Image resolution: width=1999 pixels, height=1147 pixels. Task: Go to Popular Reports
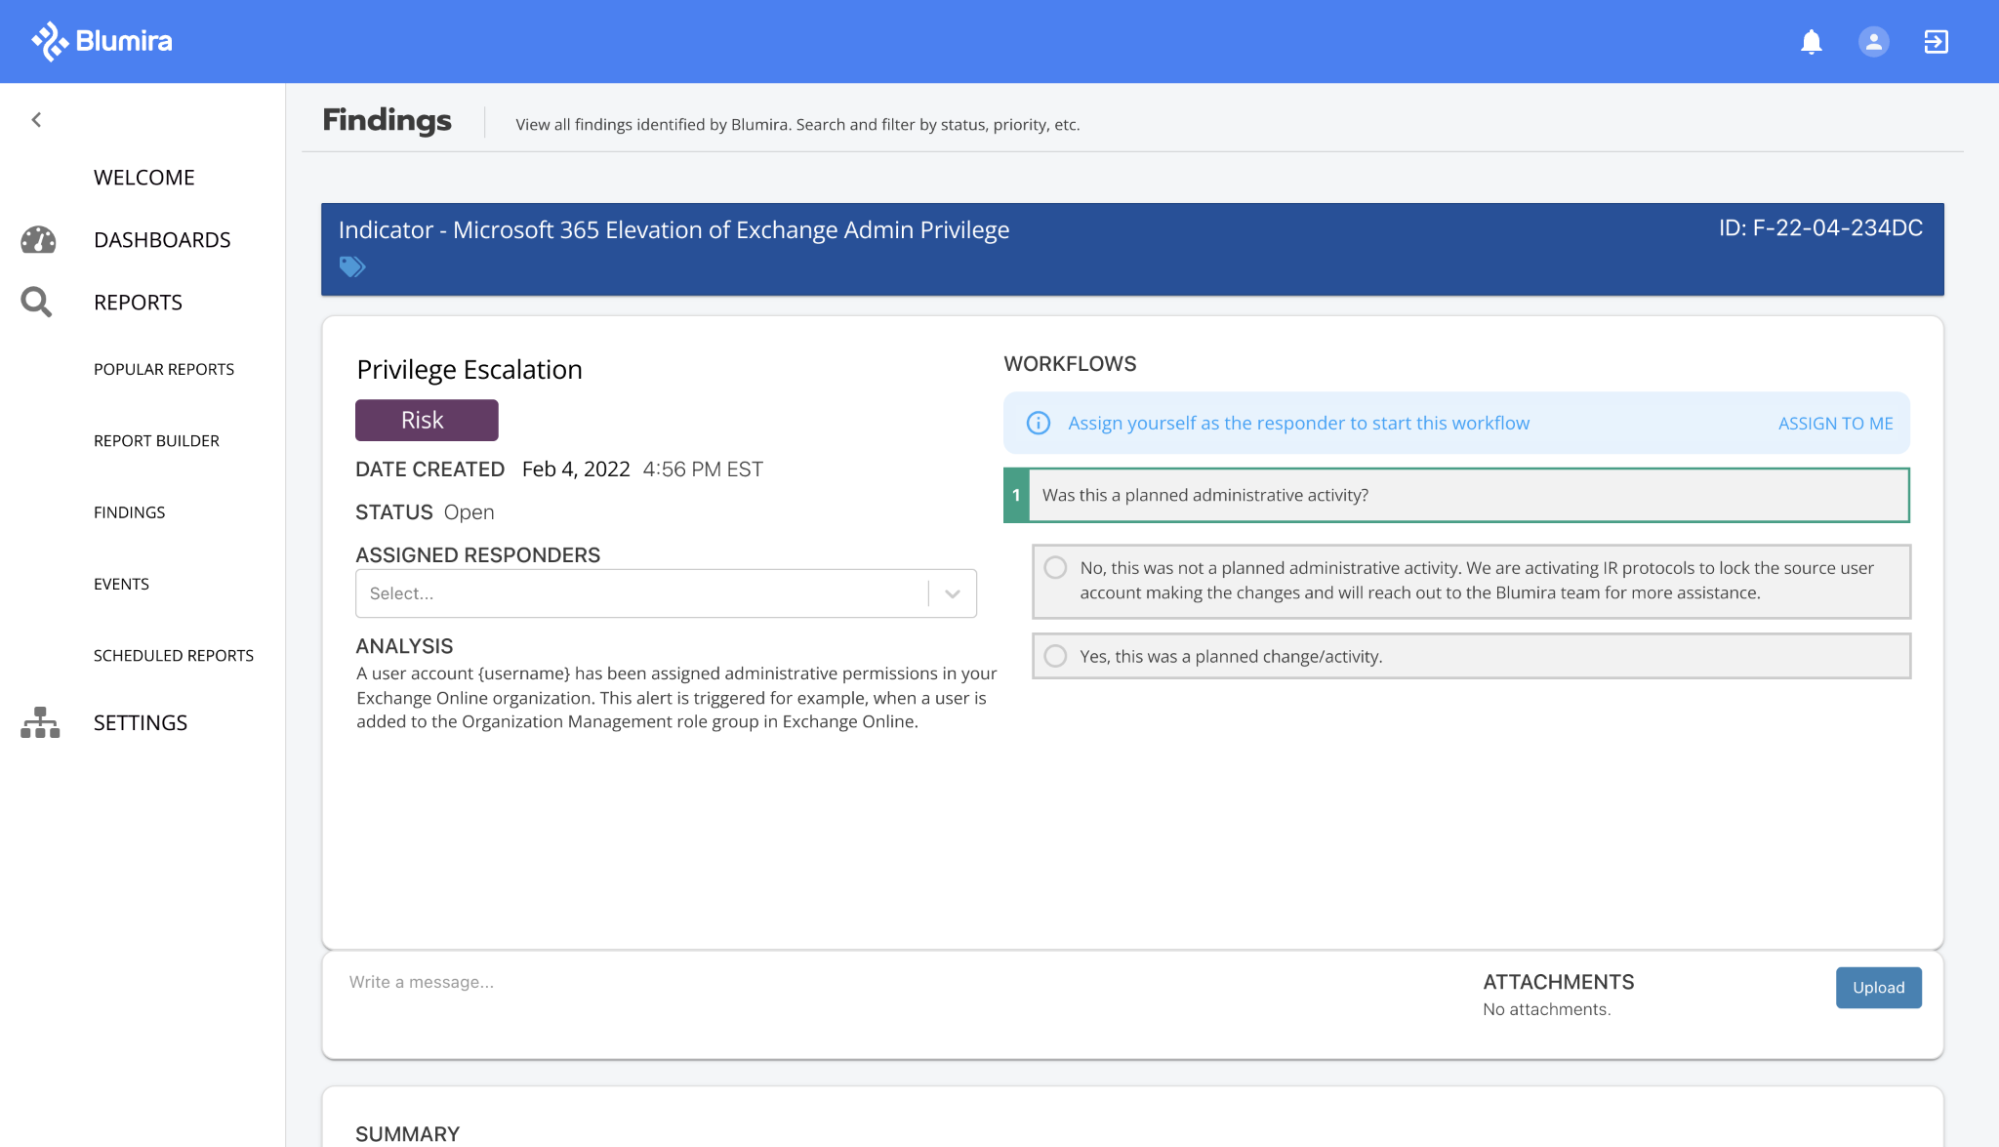(x=164, y=369)
